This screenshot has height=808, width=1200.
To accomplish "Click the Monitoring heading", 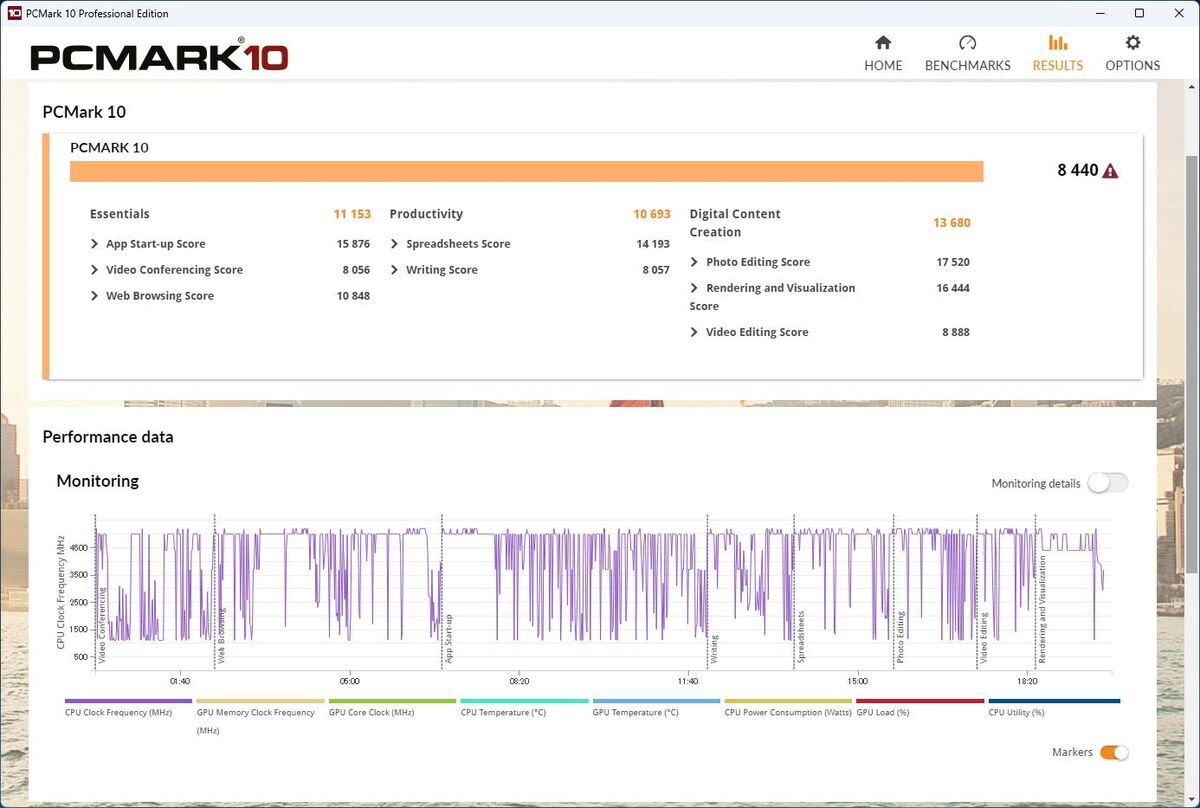I will (98, 481).
